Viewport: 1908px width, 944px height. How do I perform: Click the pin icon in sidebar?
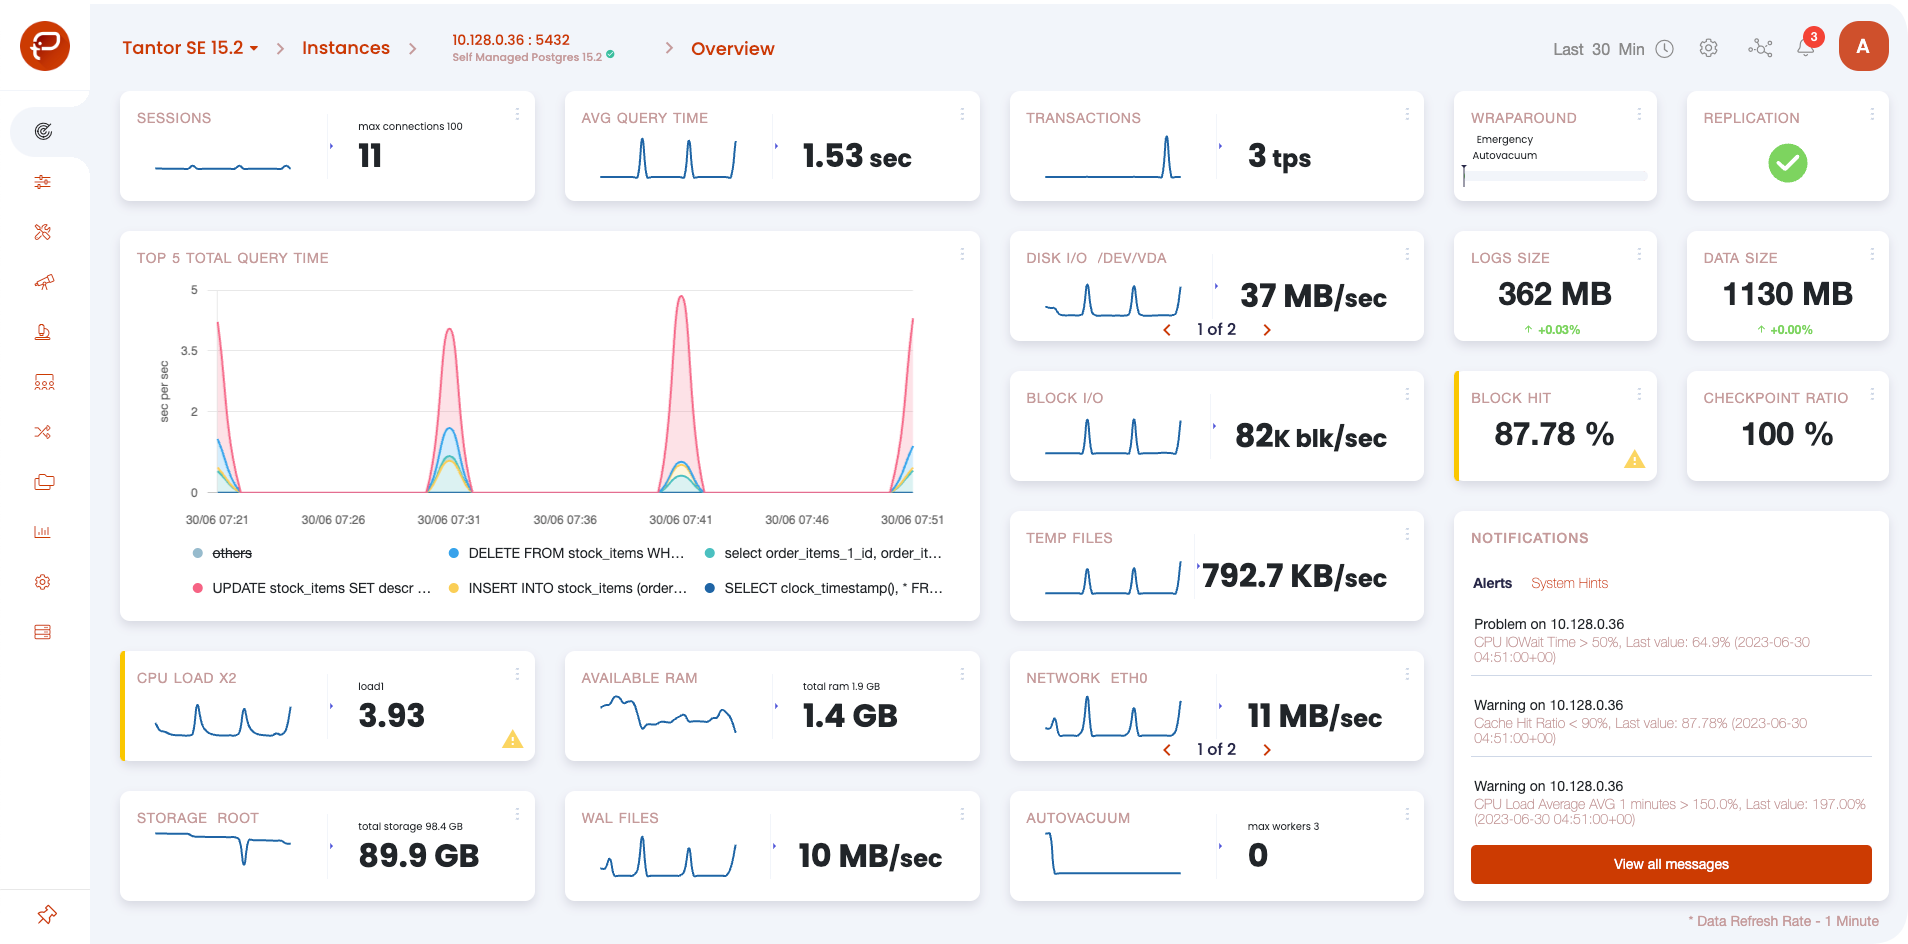pyautogui.click(x=46, y=915)
